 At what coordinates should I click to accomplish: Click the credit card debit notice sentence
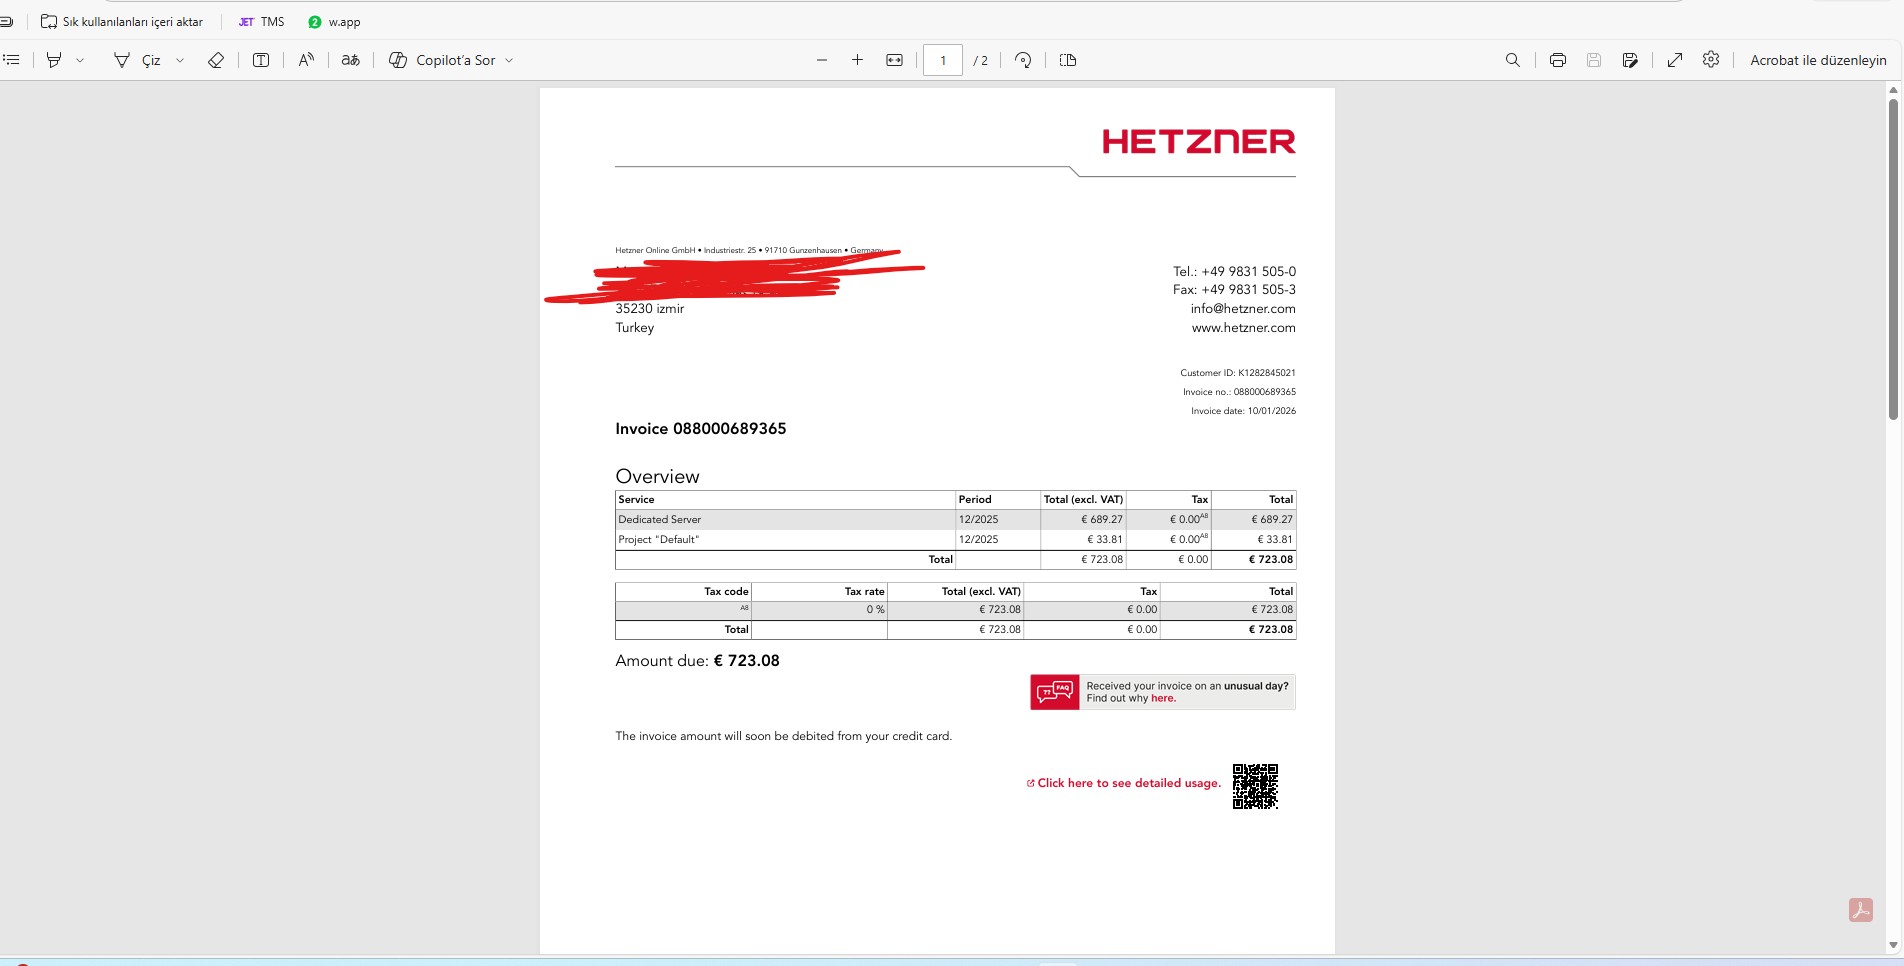point(784,736)
